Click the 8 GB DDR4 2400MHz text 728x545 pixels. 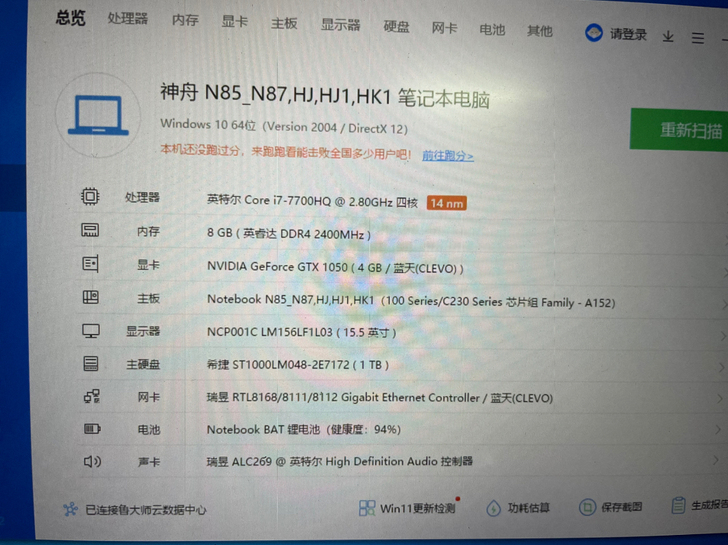click(289, 234)
